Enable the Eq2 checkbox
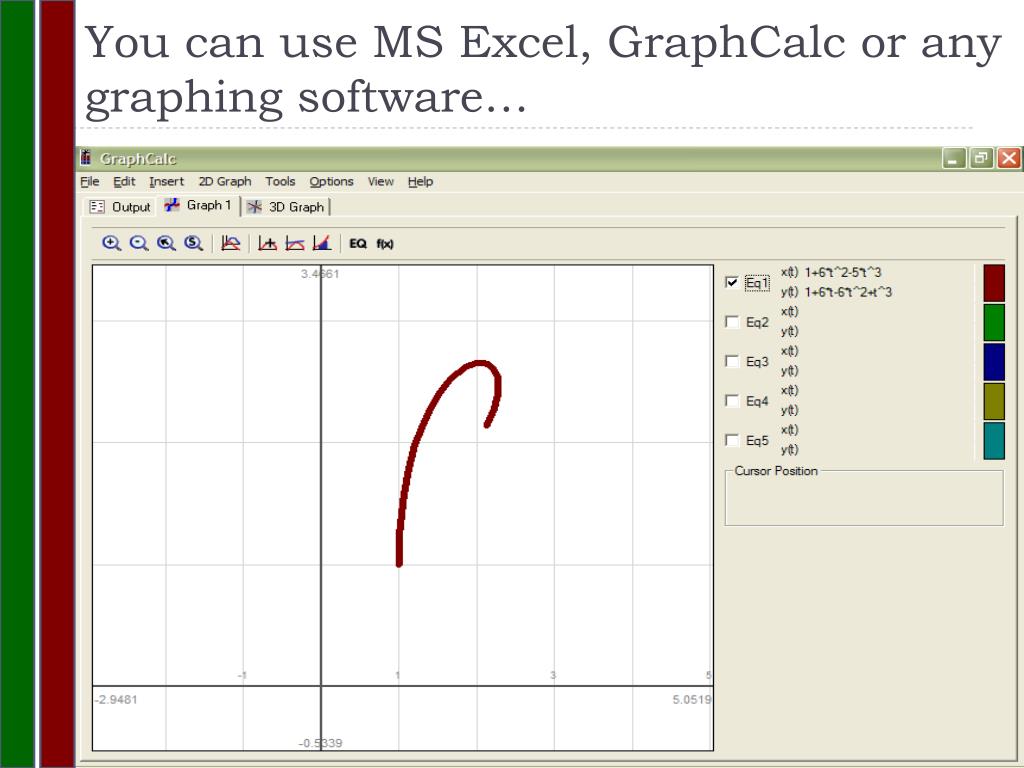The image size is (1024, 768). click(x=731, y=322)
